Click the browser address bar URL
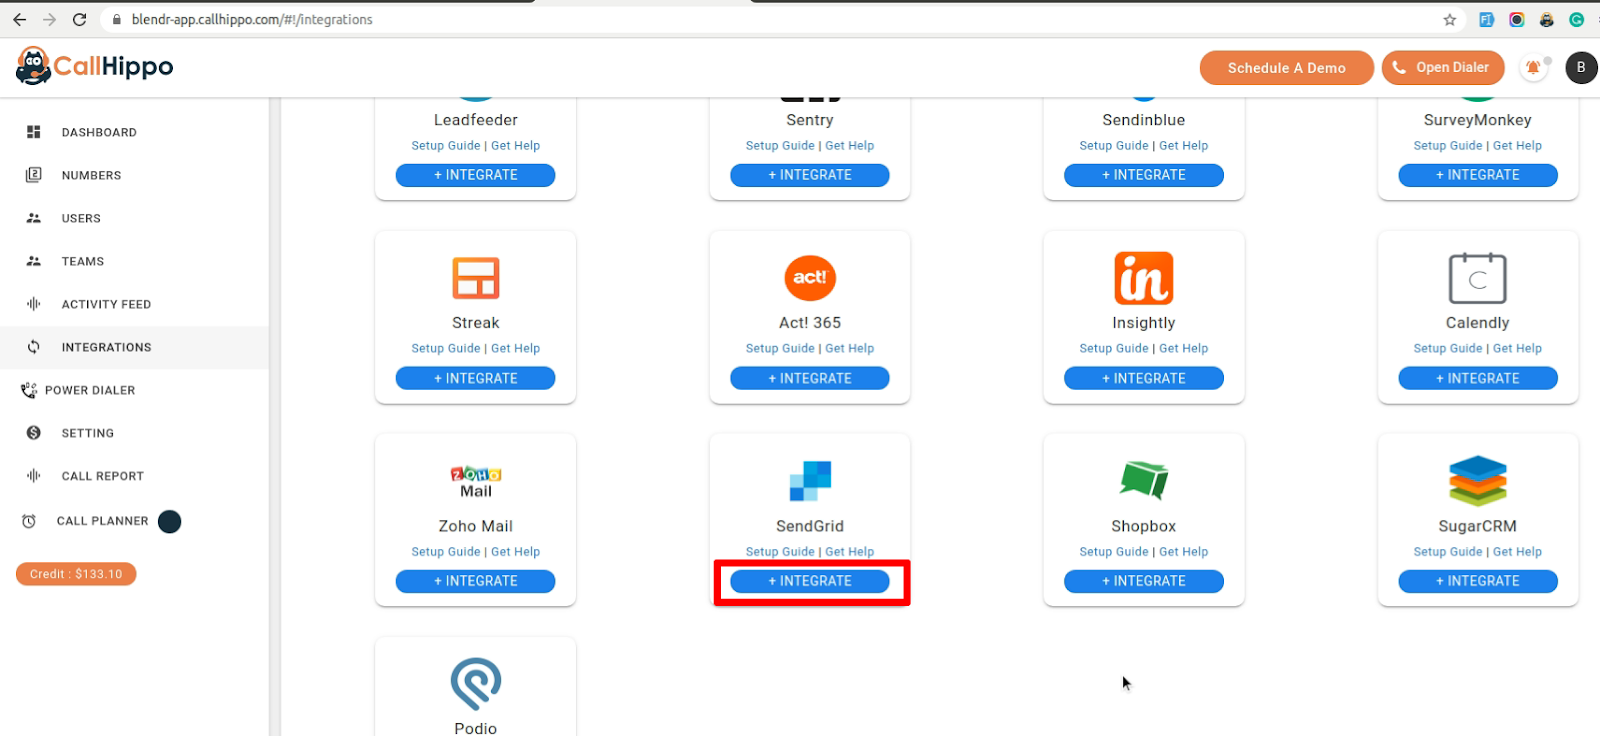Screen dimensions: 1600x736 click(252, 19)
